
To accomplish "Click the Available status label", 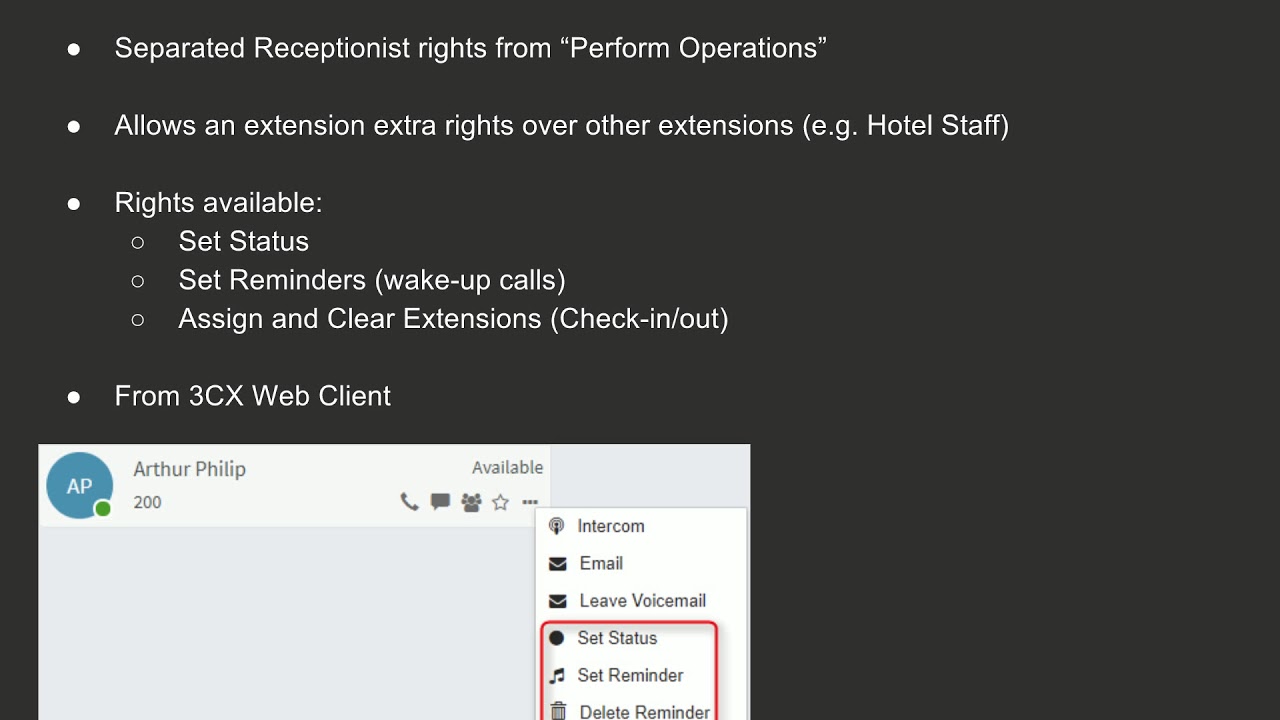I will click(x=507, y=468).
